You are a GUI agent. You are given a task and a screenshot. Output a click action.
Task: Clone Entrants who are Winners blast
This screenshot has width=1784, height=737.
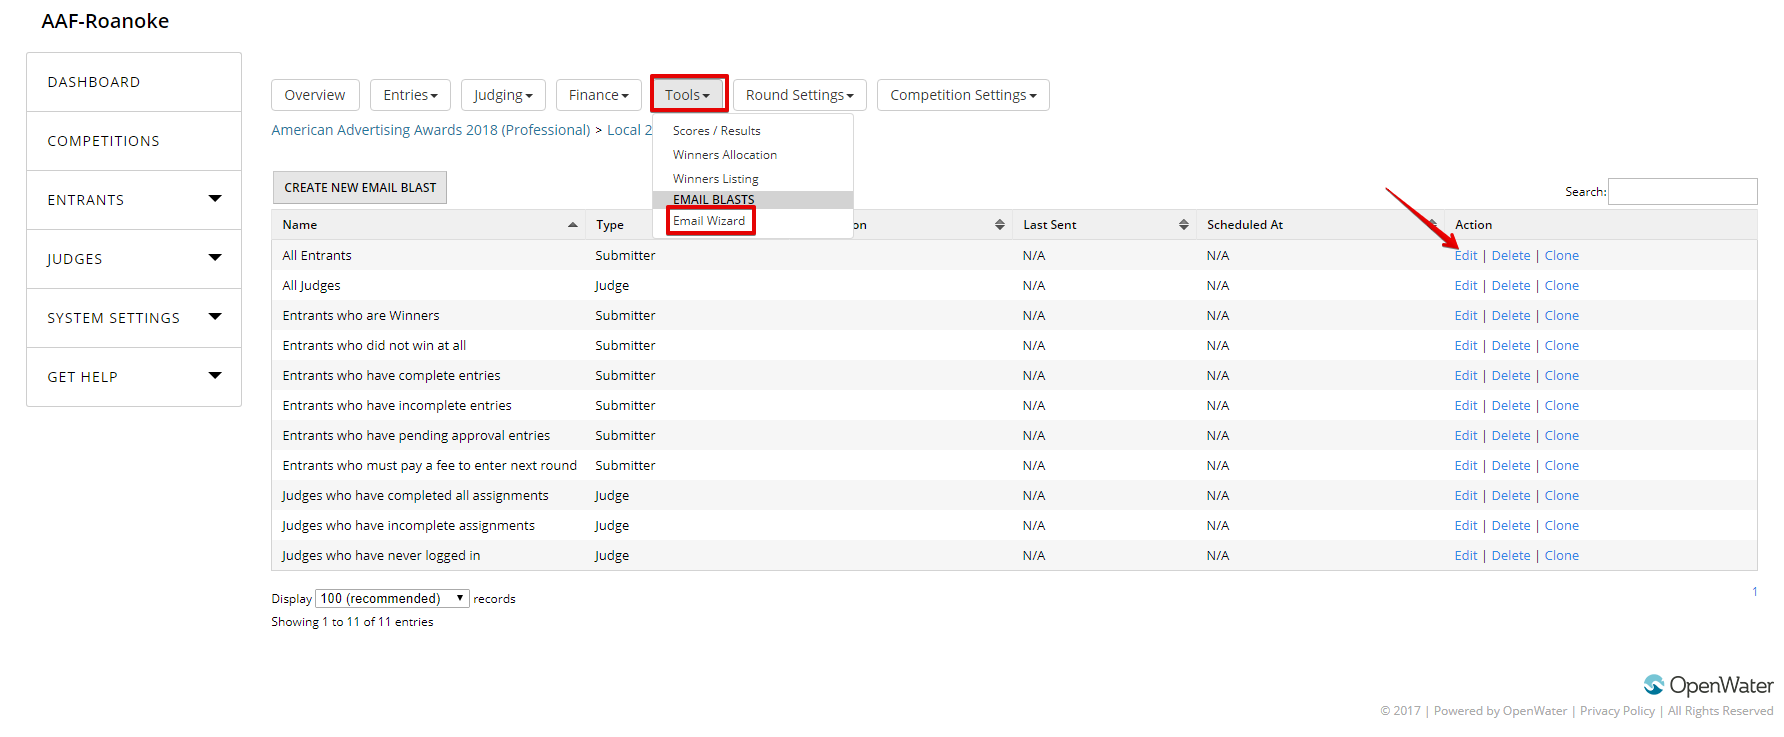click(1562, 316)
